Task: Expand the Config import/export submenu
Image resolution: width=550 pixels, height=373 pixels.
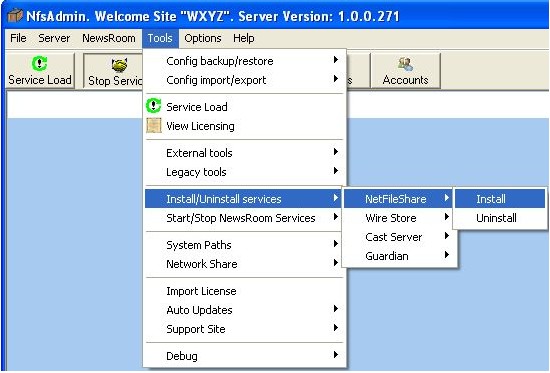Action: (x=243, y=80)
